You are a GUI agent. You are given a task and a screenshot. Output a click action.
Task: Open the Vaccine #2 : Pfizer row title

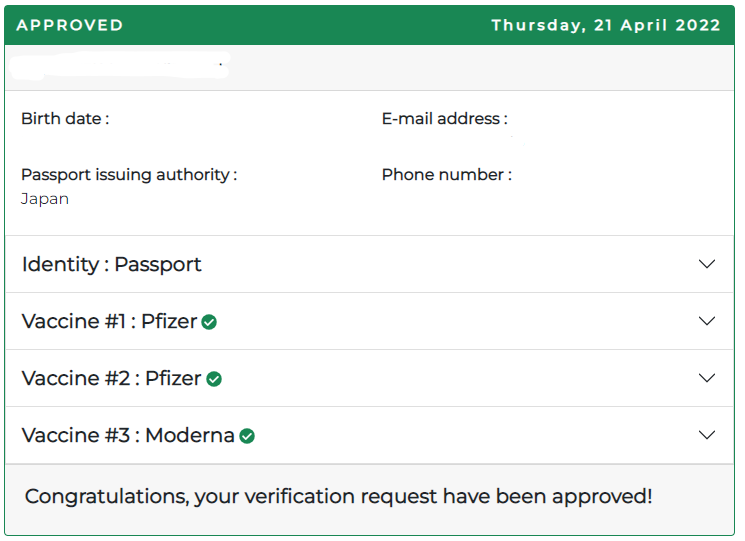tap(112, 379)
